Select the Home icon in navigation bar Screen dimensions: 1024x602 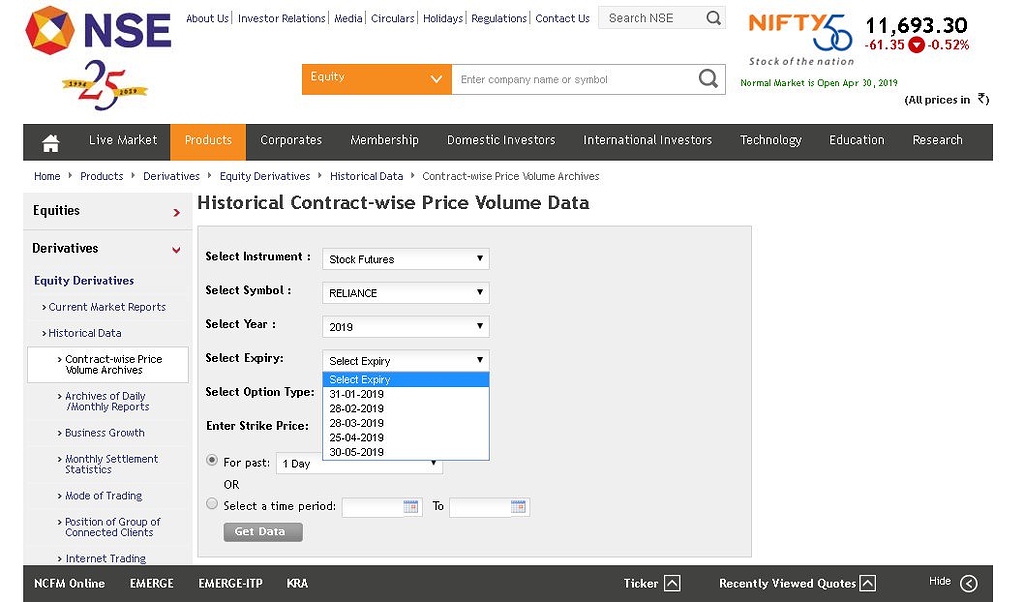[49, 141]
